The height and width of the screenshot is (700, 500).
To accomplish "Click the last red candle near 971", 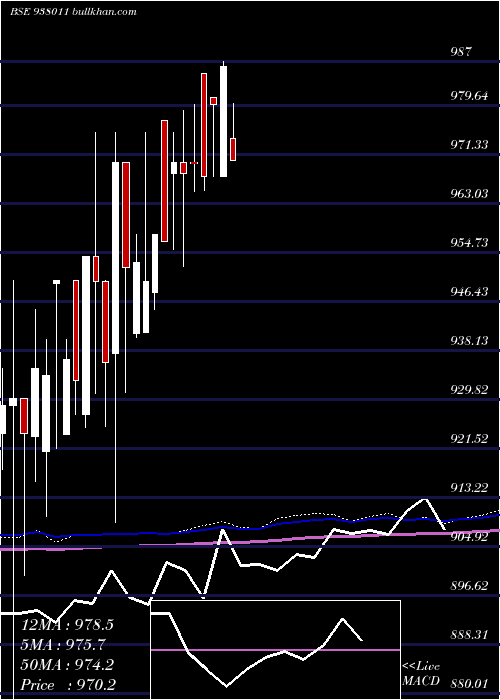I will pos(233,149).
